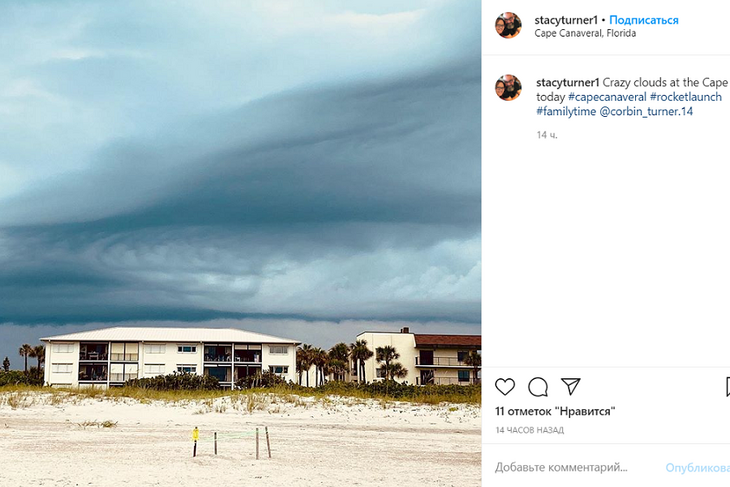Click the 14 ч. caption timestamp

(547, 135)
